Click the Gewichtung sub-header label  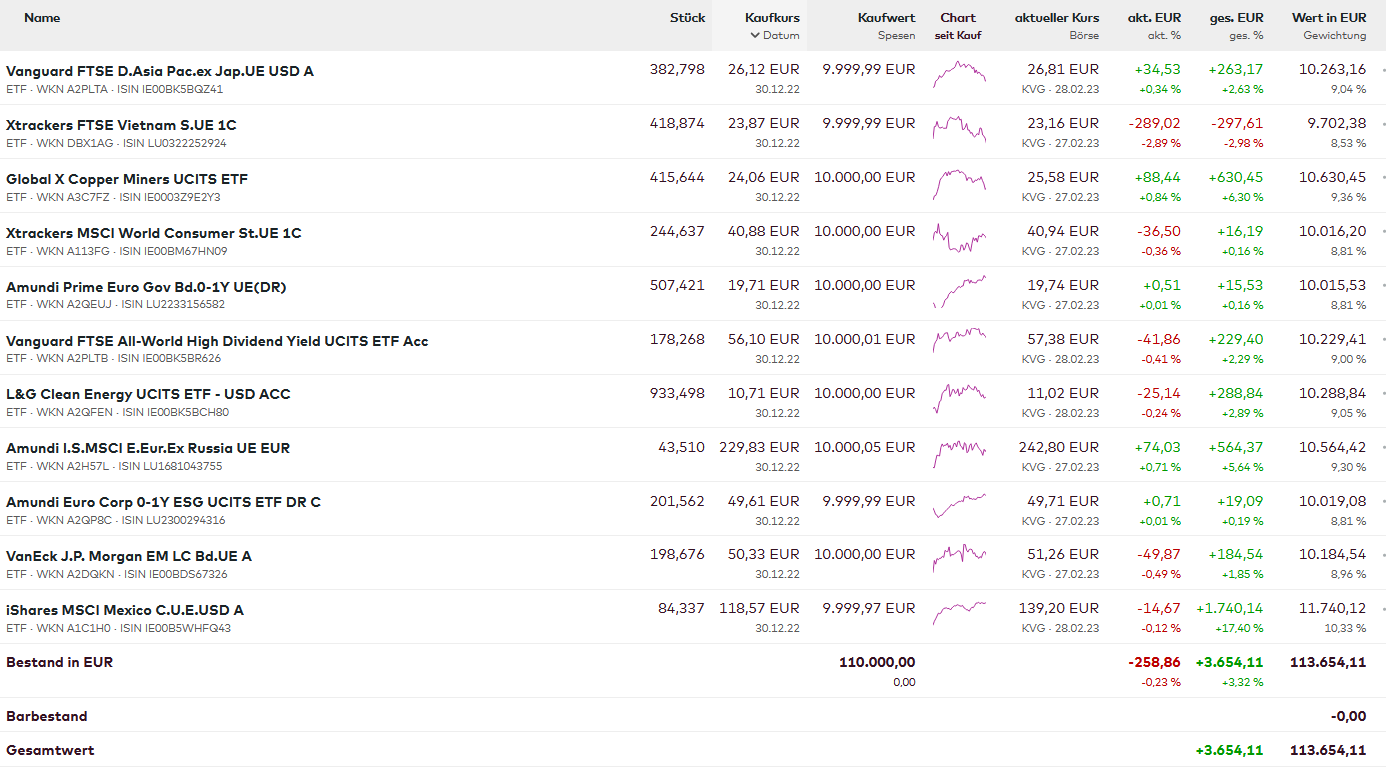click(1334, 36)
